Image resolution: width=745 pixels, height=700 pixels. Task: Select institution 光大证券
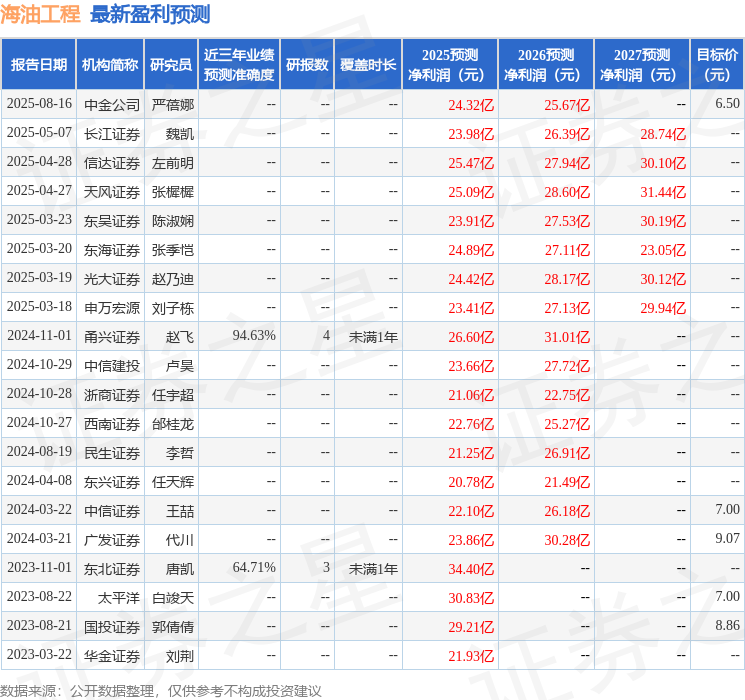coord(112,279)
